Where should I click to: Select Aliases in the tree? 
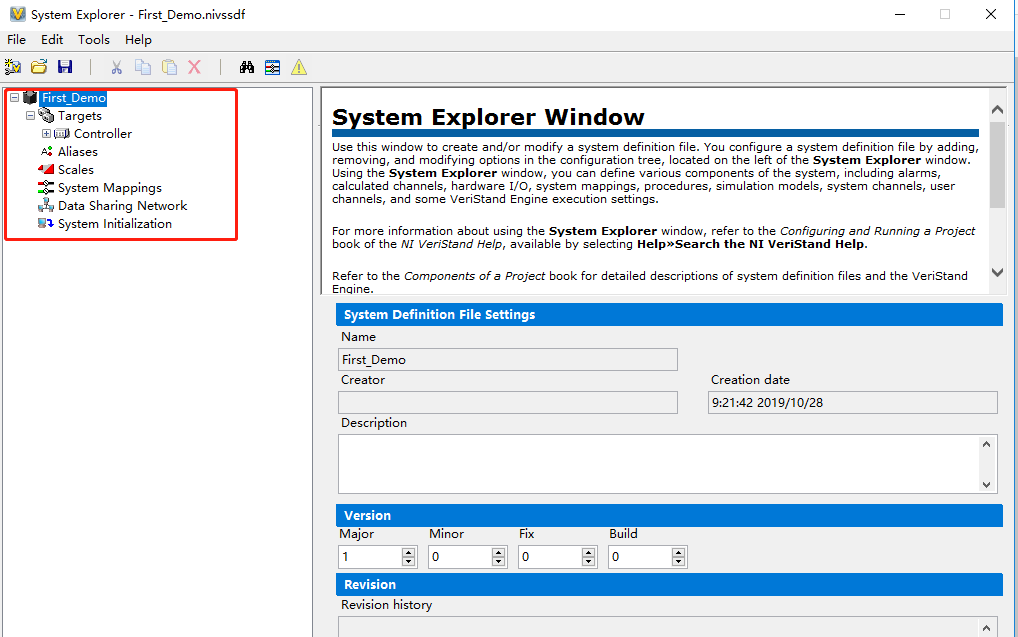point(78,151)
